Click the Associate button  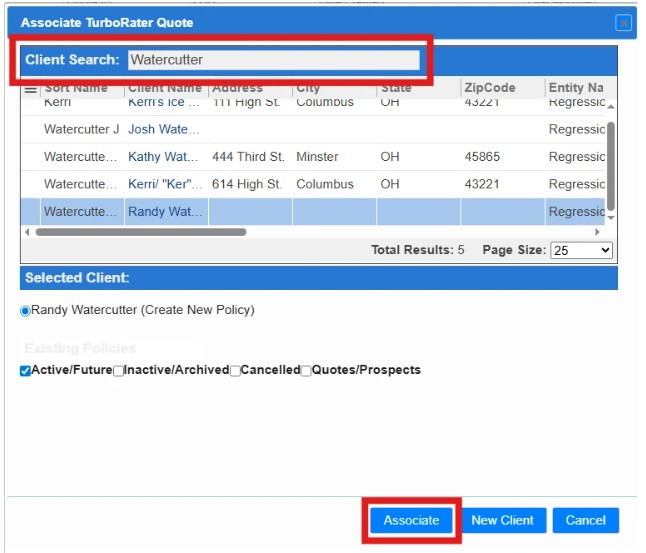click(x=411, y=520)
